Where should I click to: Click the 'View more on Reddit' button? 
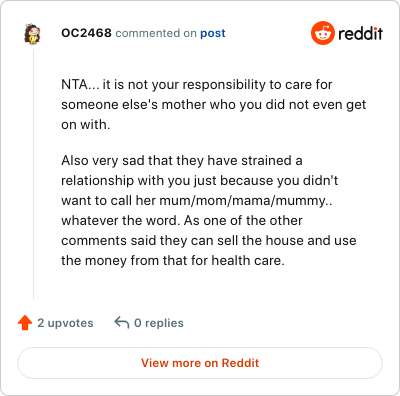[x=200, y=363]
